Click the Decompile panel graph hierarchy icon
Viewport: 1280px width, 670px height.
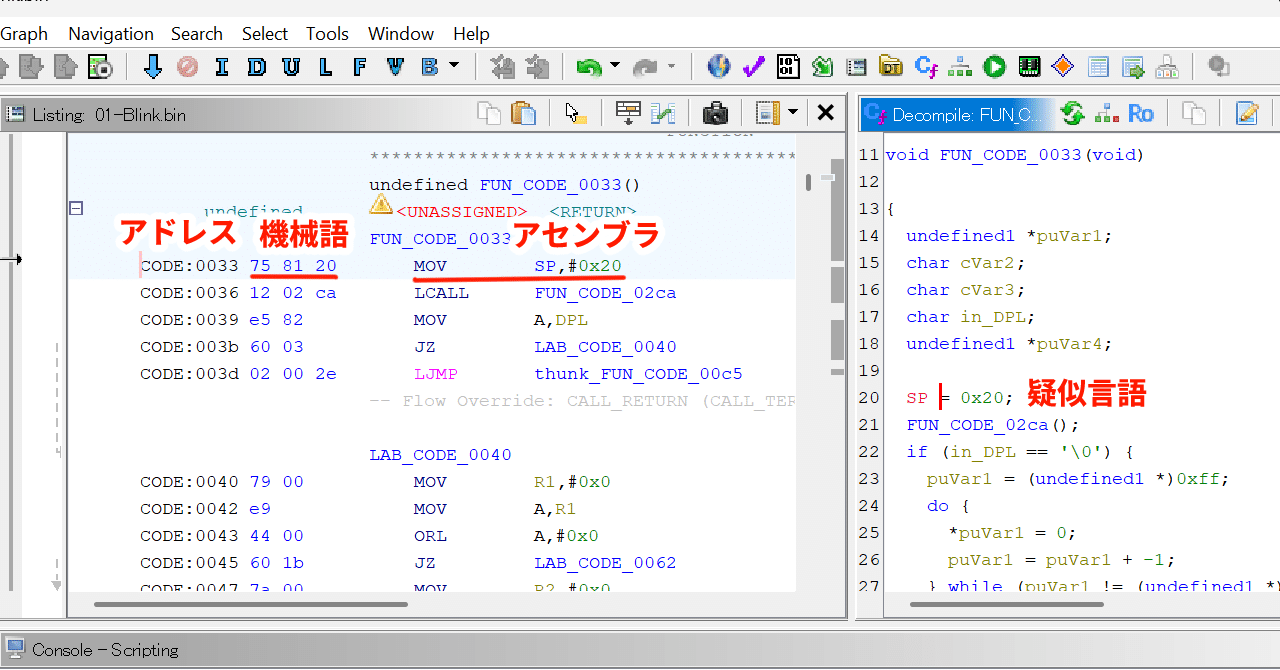(1107, 114)
